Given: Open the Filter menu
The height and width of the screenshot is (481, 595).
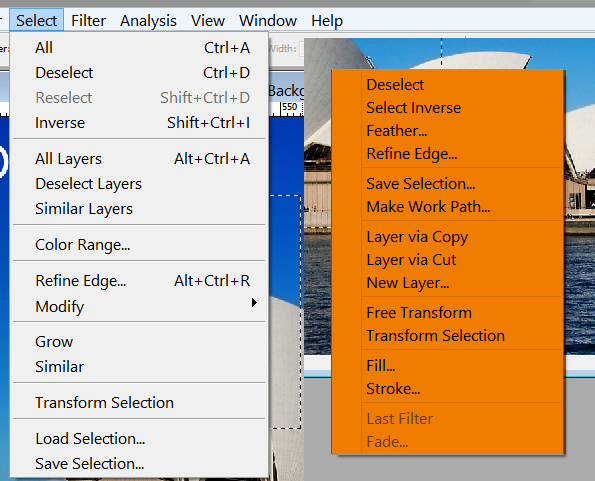Looking at the screenshot, I should pos(88,20).
